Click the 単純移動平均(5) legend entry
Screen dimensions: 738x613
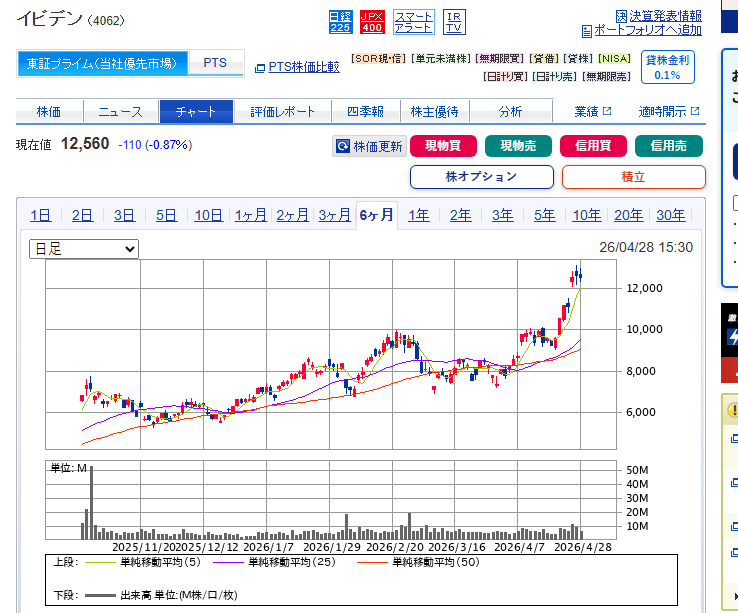click(143, 562)
